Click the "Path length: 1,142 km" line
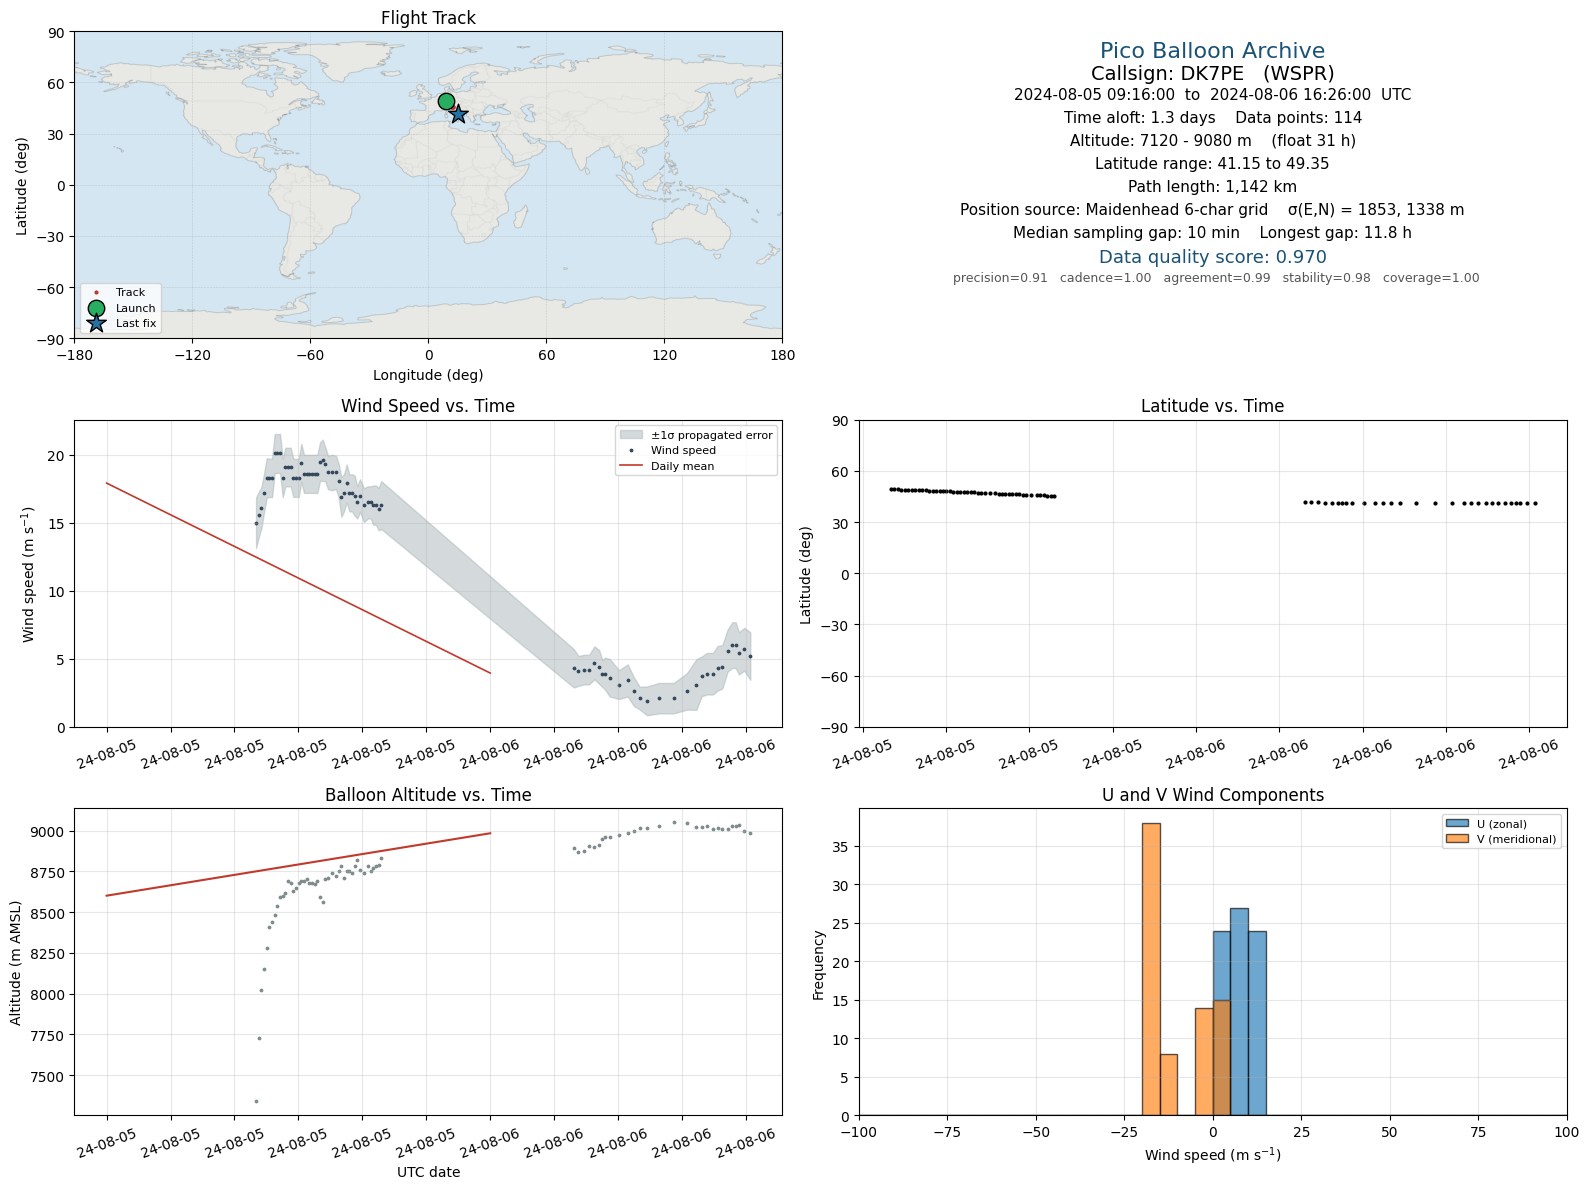The width and height of the screenshot is (1590, 1189). (1212, 187)
